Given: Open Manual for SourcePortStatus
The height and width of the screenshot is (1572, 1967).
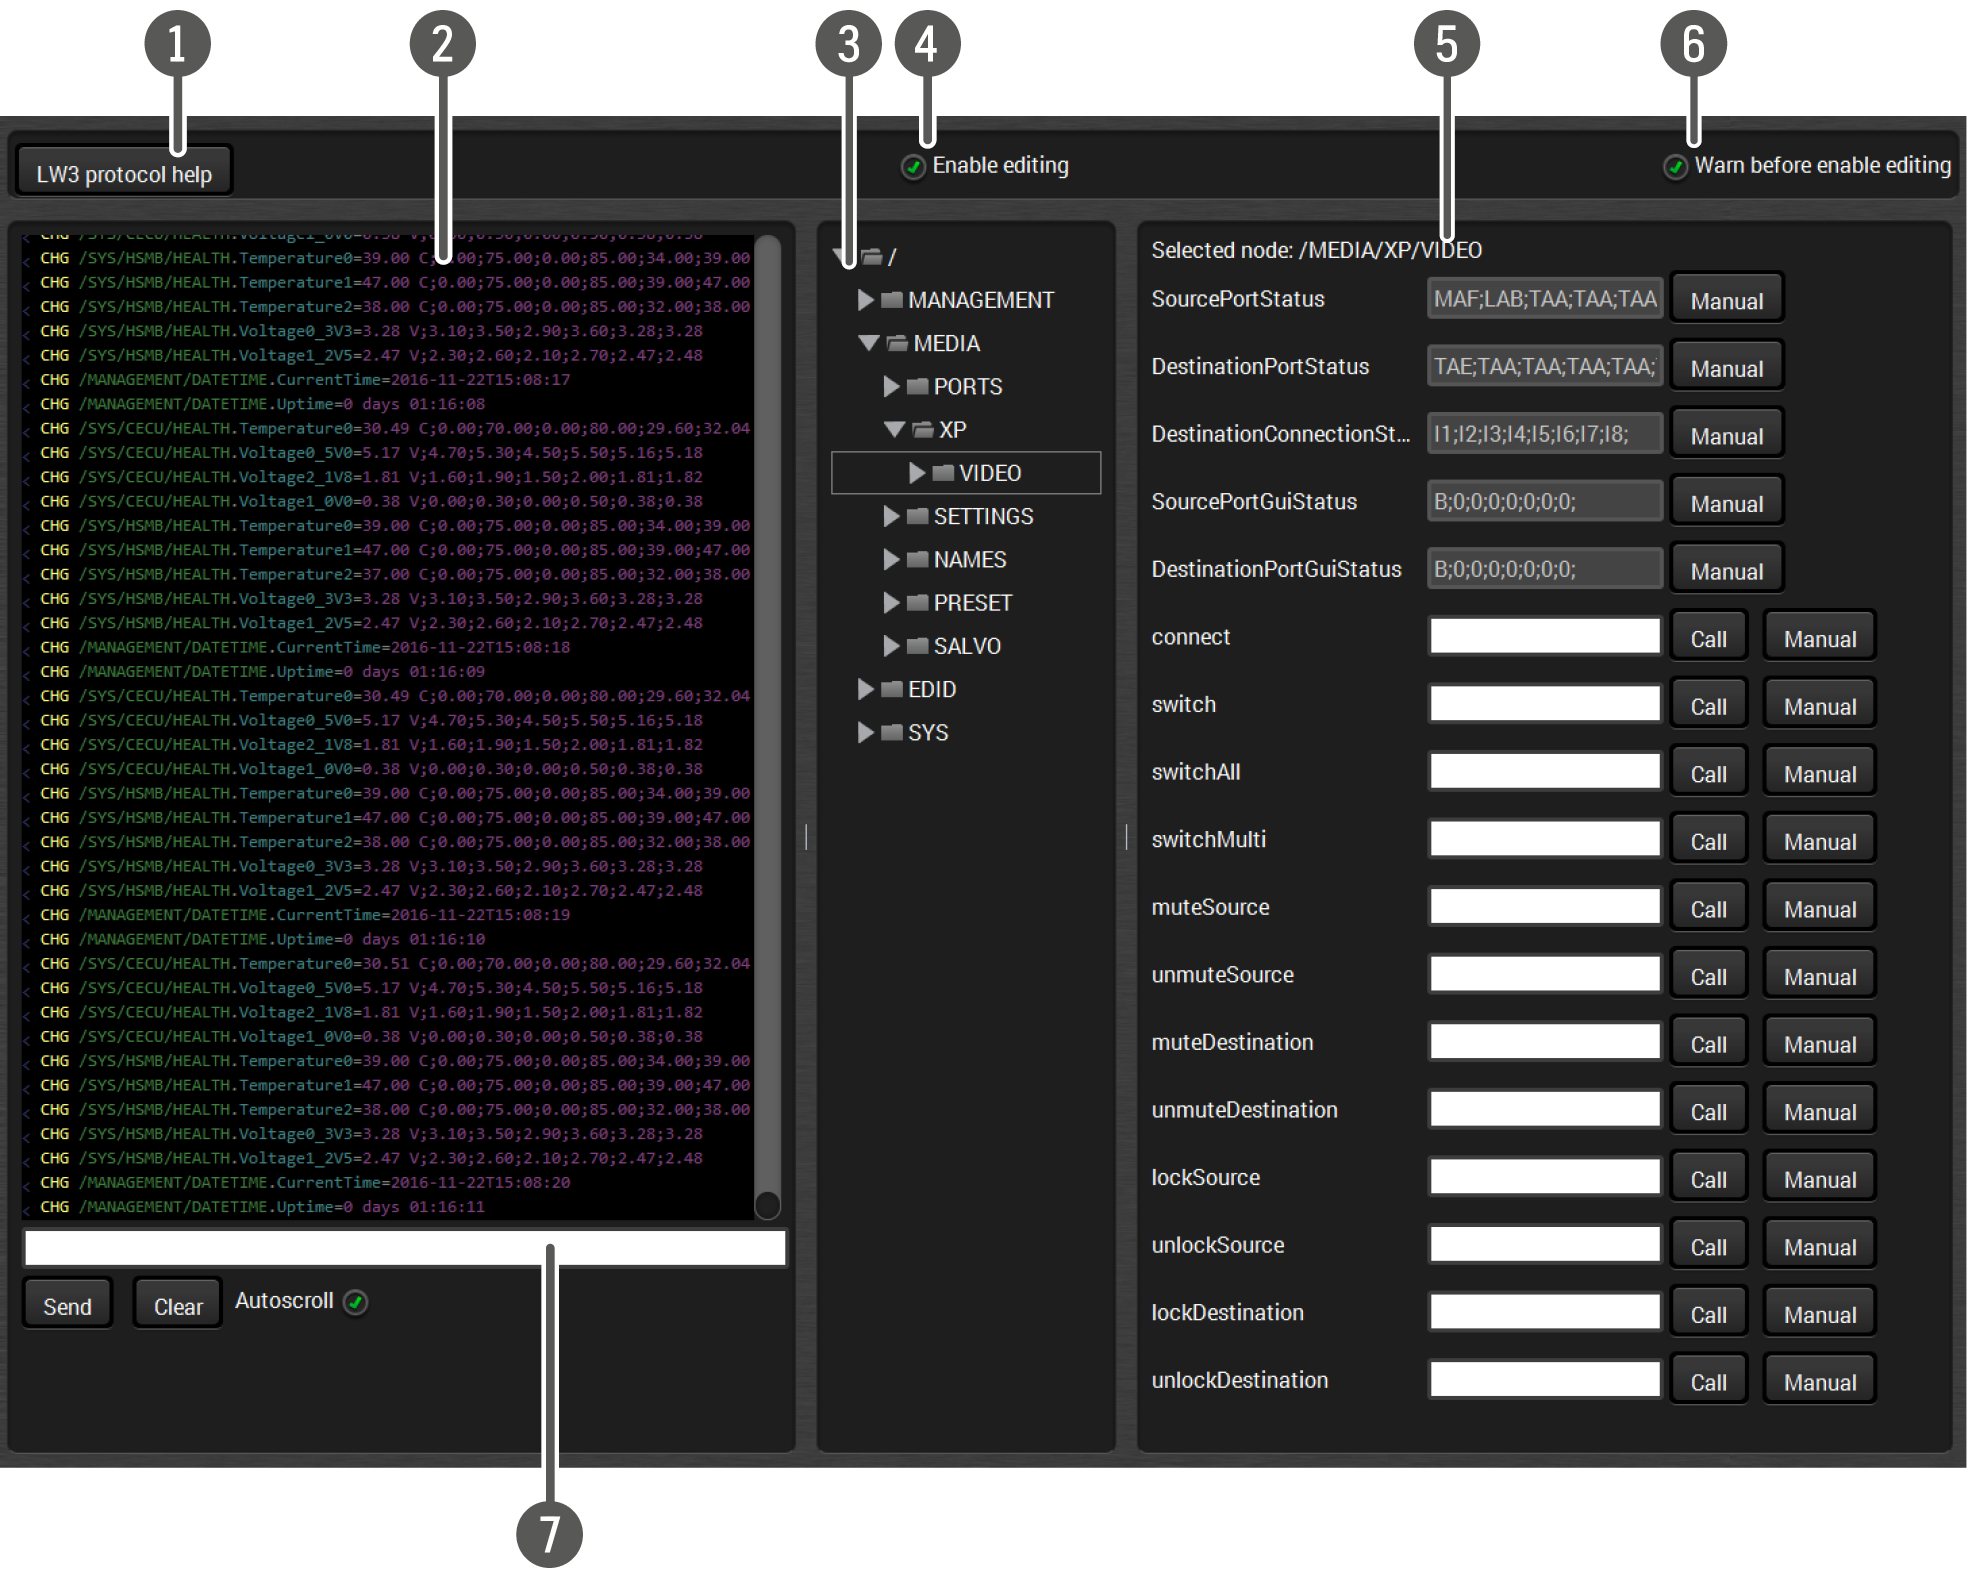Looking at the screenshot, I should coord(1726,300).
